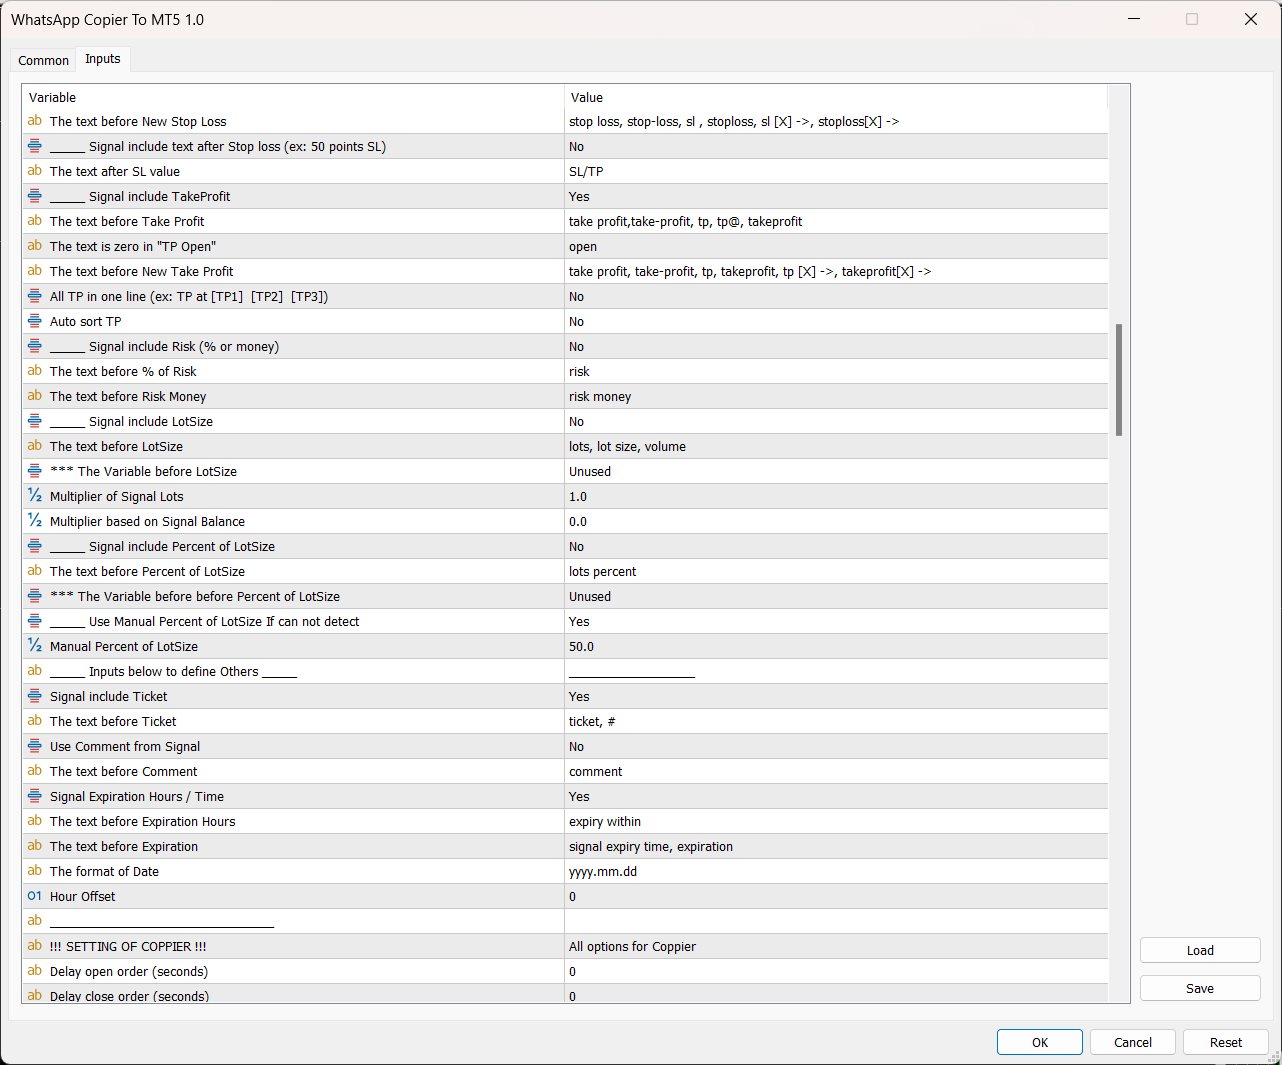Screen dimensions: 1282x1065
Task: Click the icon beside 'Signal include LotSize'
Action: pos(35,421)
